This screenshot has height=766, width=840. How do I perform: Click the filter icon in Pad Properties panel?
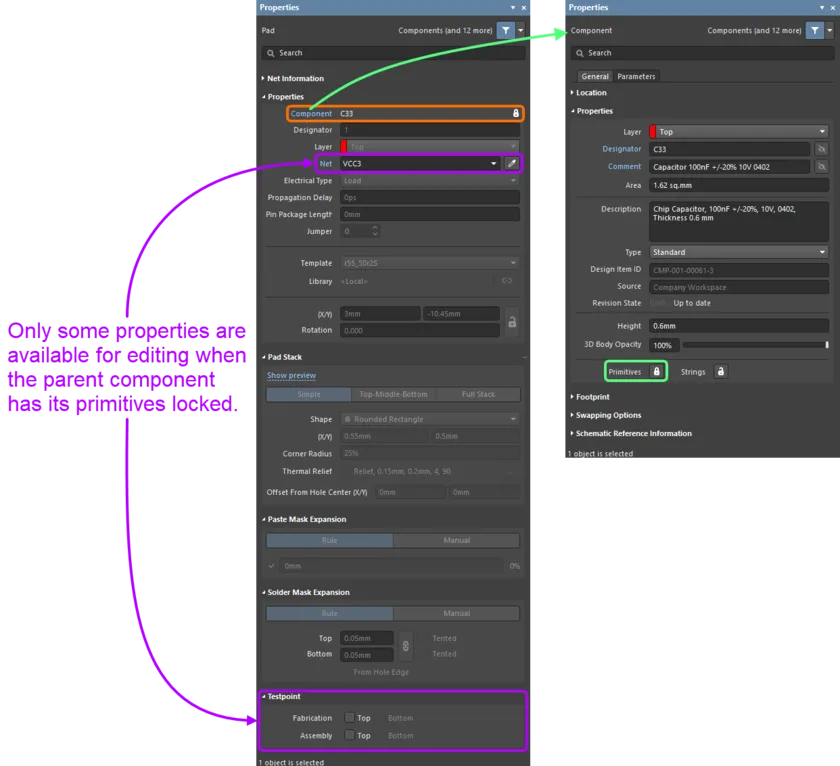[505, 31]
